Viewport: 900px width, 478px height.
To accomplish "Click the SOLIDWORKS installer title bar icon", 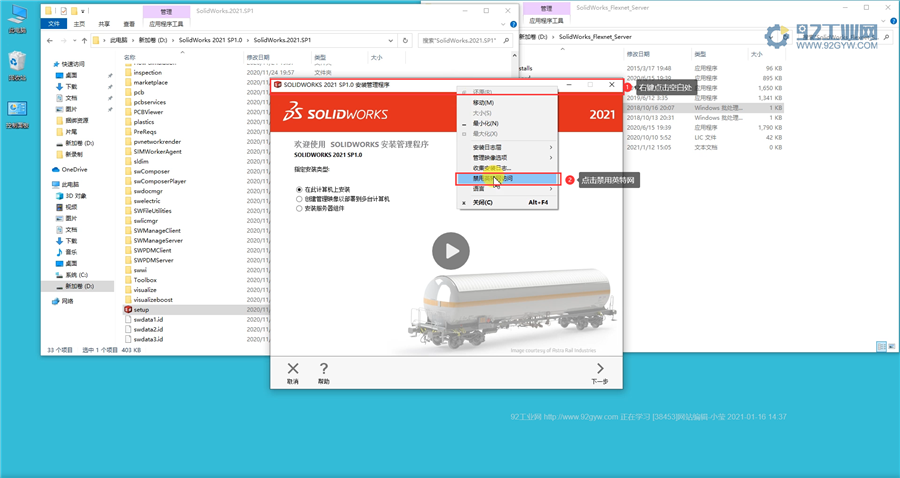I will 278,84.
